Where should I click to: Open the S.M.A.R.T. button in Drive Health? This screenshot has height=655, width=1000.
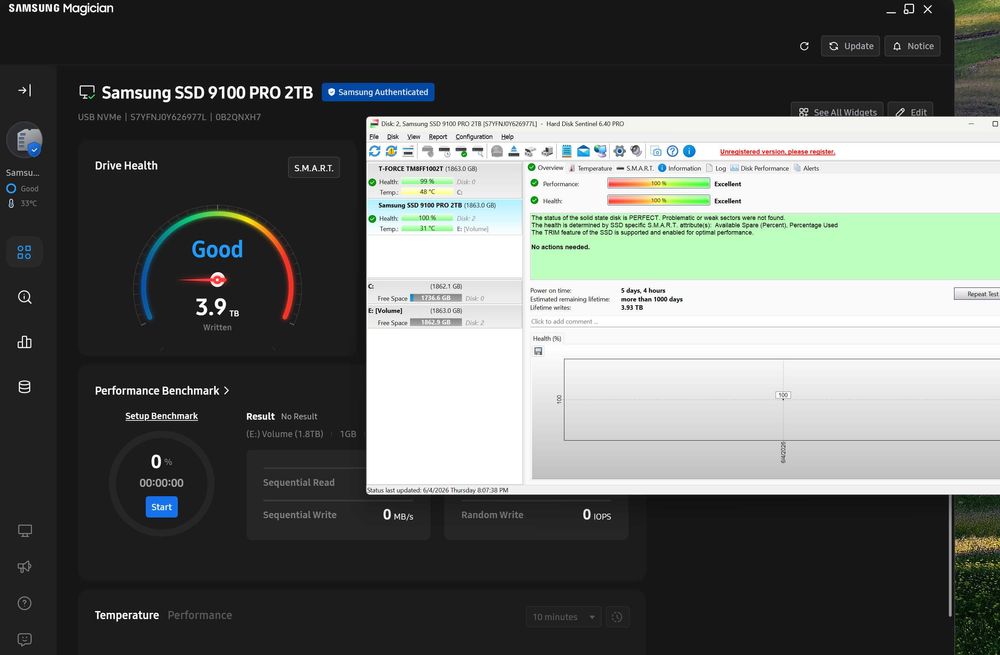(314, 168)
